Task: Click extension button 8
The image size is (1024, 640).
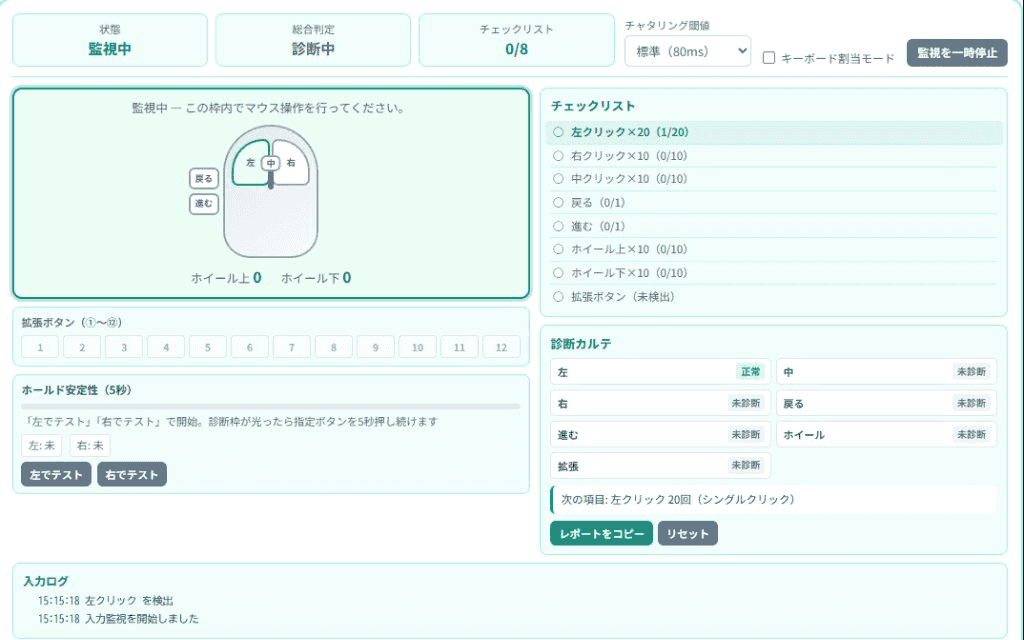Action: pos(334,347)
